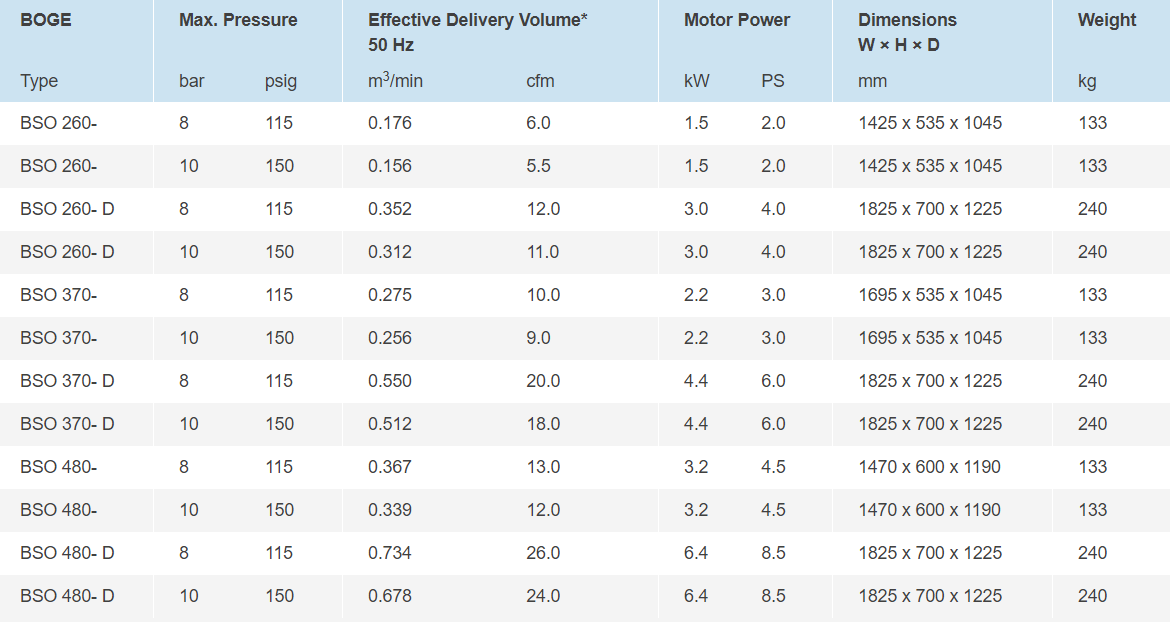The width and height of the screenshot is (1170, 622).
Task: Click the 0.176 delivery volume value
Action: tap(390, 123)
